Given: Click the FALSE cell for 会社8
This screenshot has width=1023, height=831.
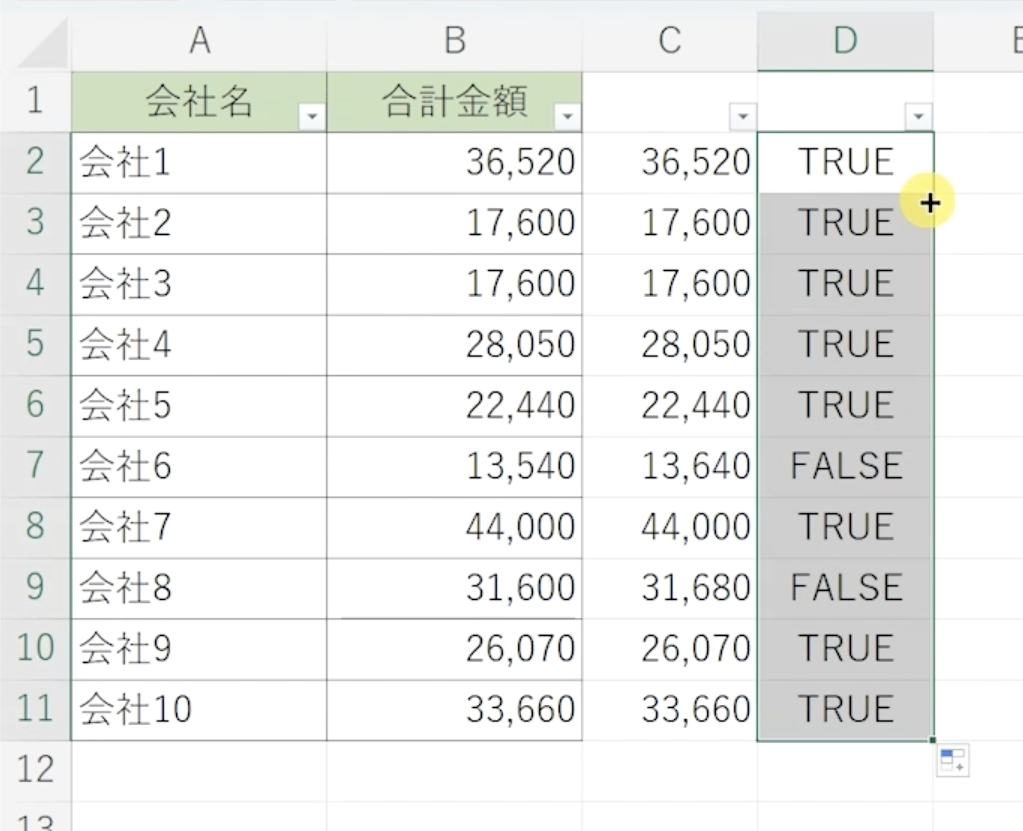Looking at the screenshot, I should [845, 588].
